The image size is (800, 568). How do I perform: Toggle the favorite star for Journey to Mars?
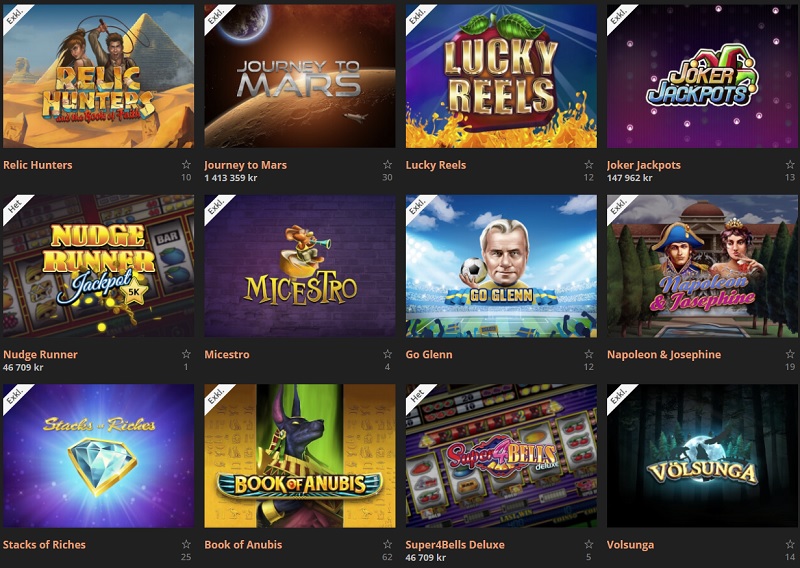(x=387, y=164)
